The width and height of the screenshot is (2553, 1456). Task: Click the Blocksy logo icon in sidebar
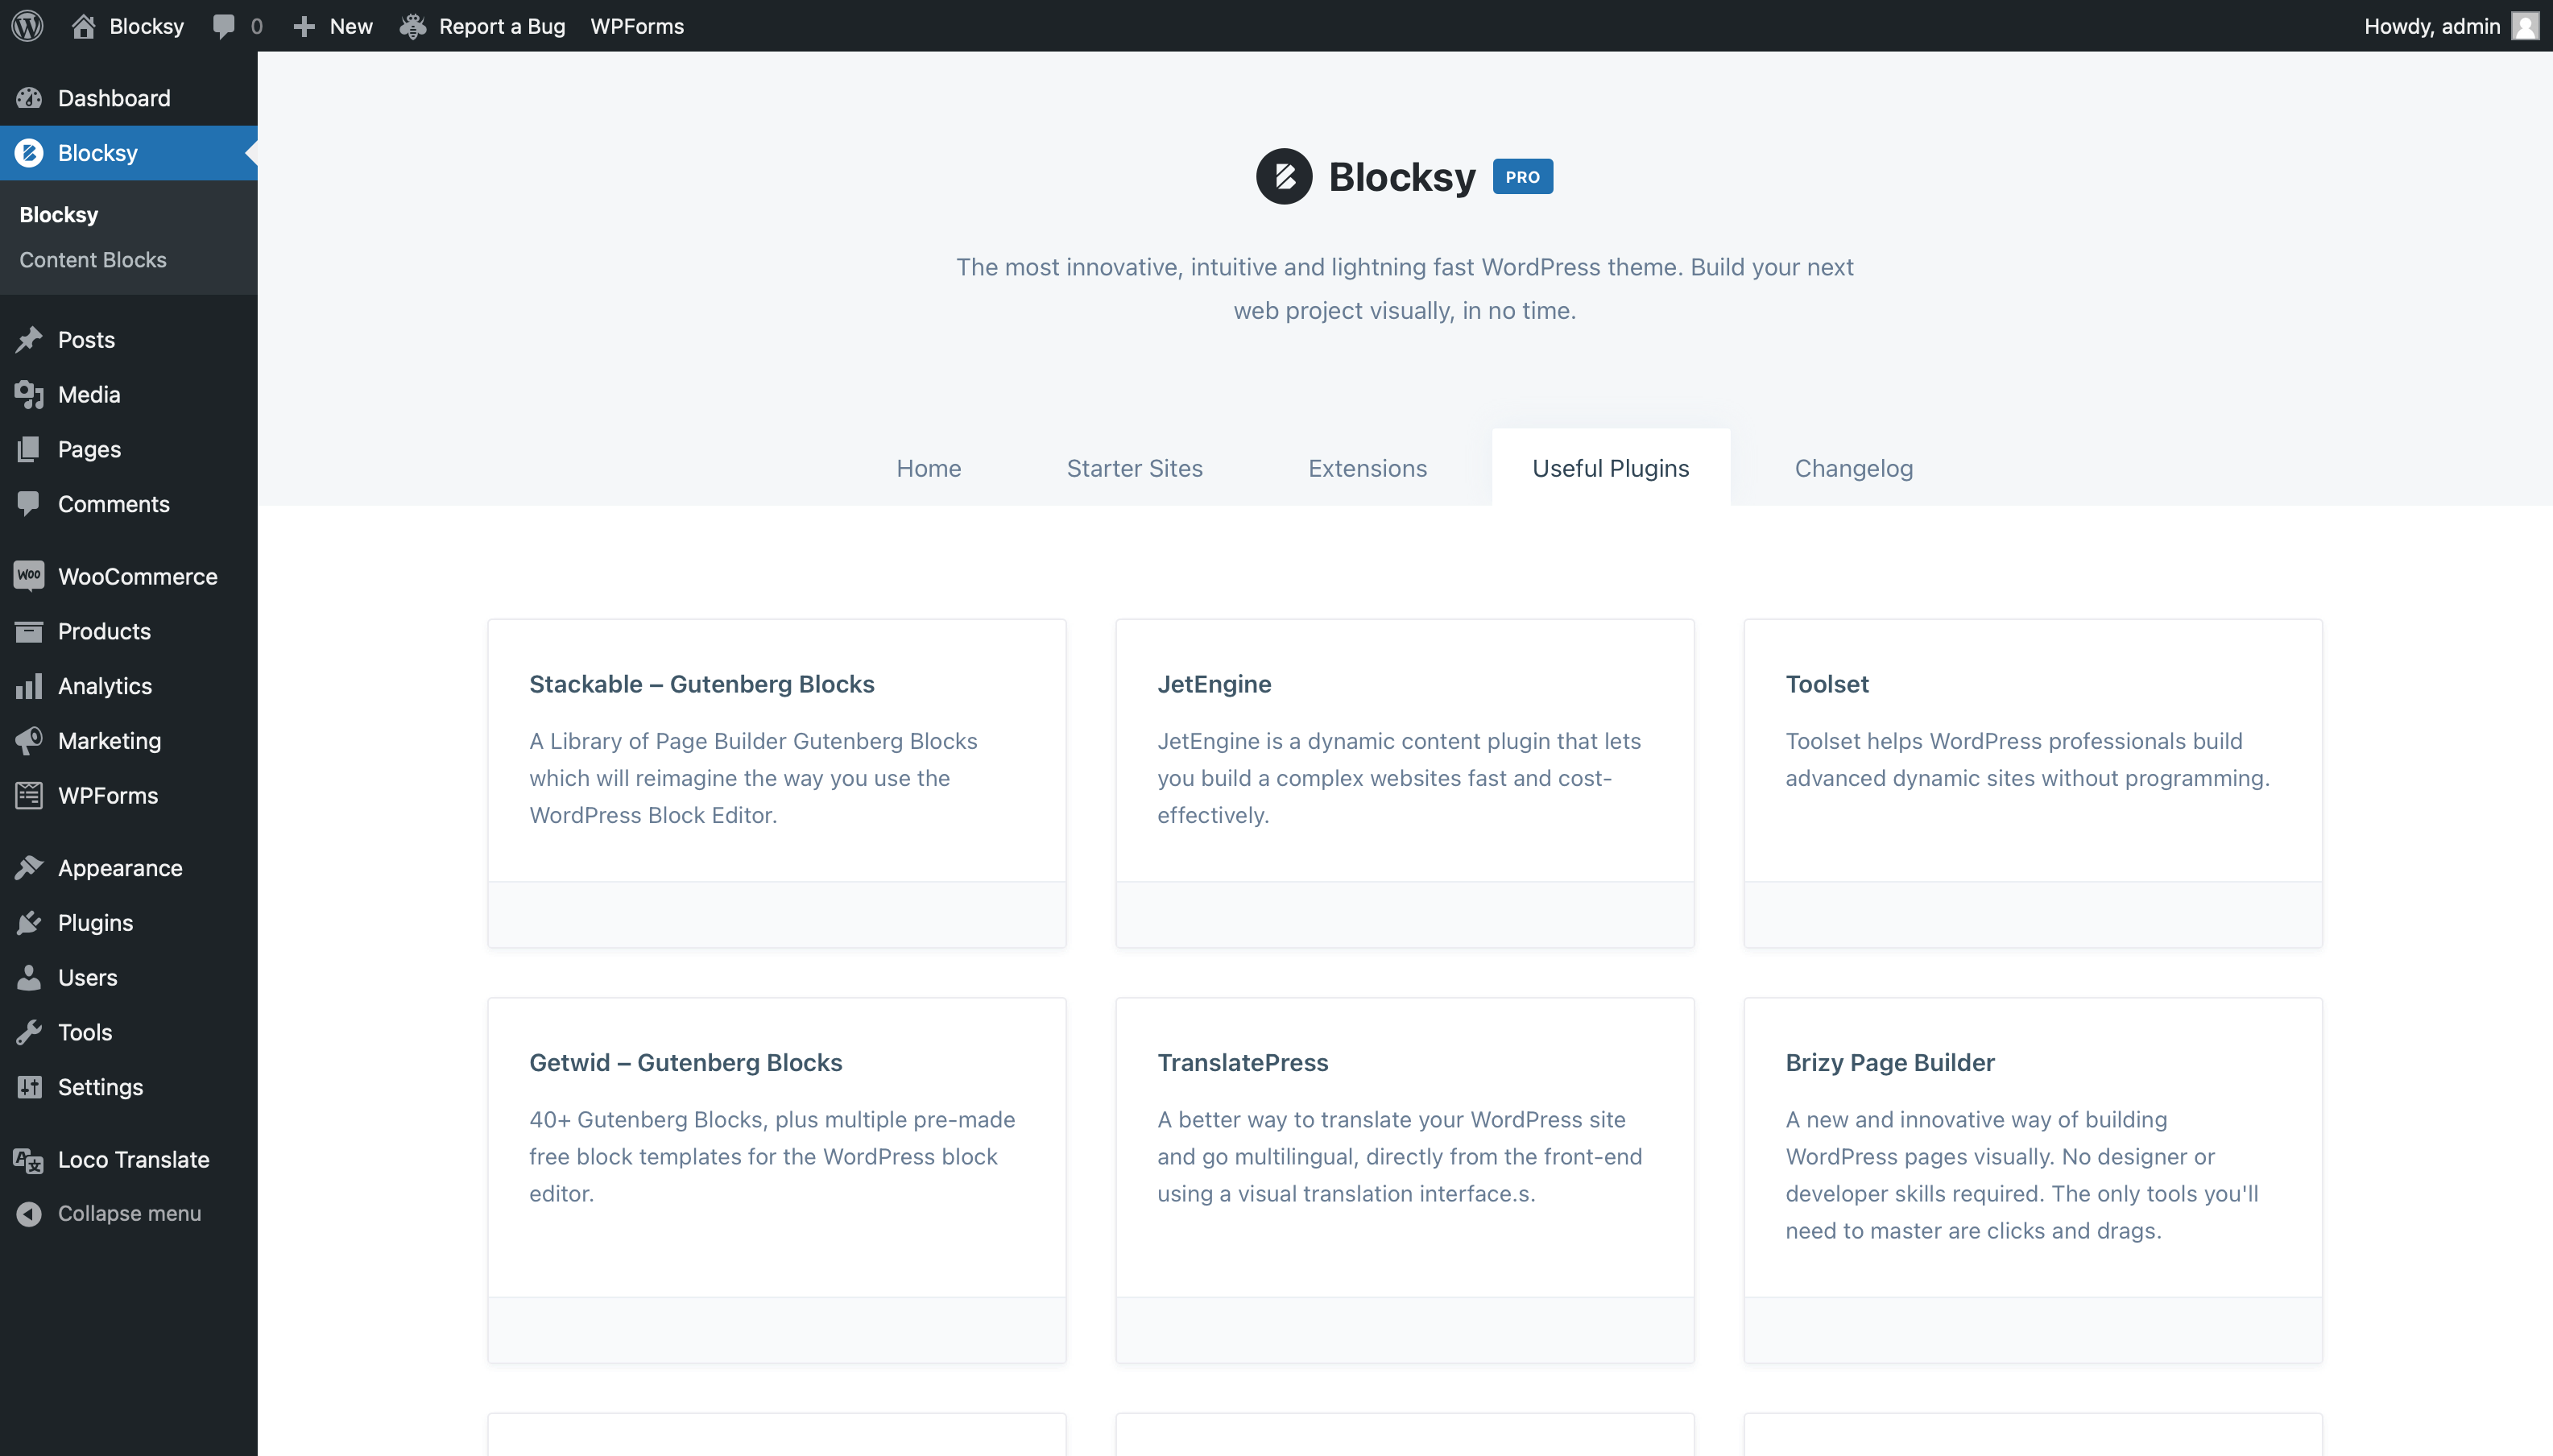pos(29,153)
